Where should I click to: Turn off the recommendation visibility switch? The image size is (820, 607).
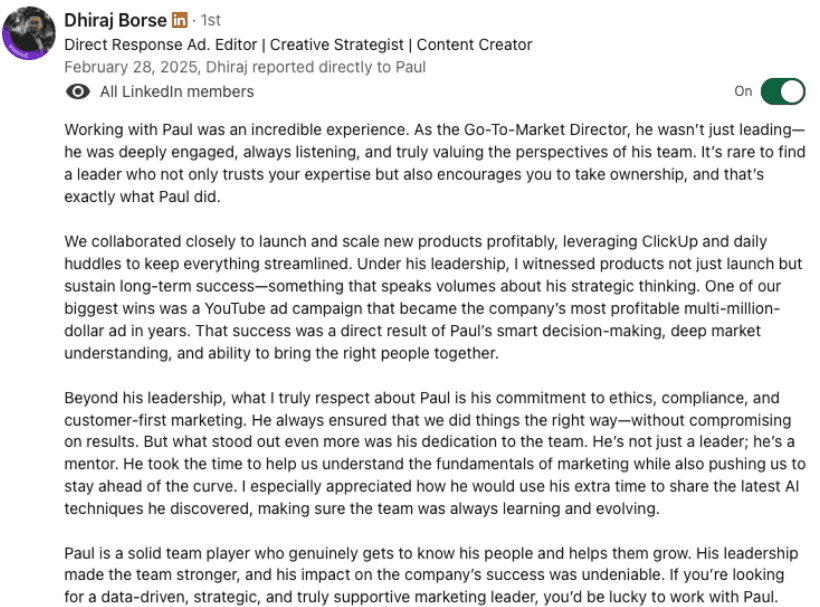click(782, 91)
